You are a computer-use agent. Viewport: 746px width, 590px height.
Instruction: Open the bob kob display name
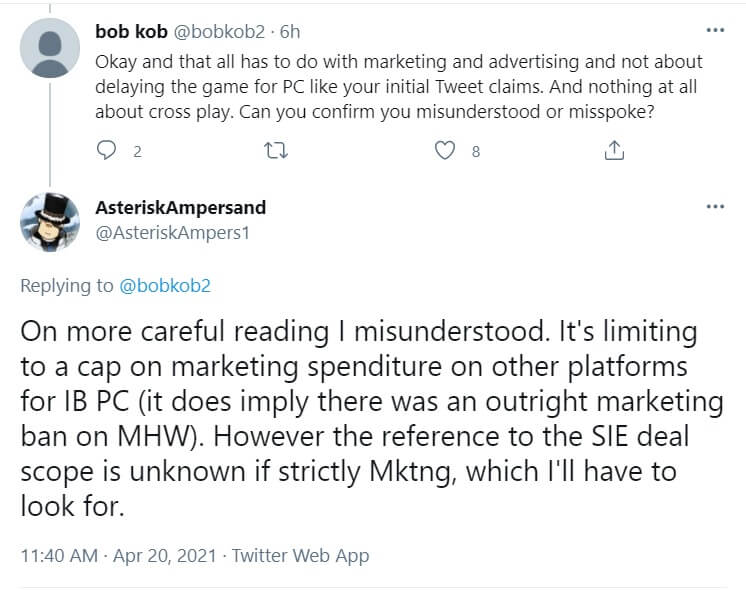click(x=130, y=32)
